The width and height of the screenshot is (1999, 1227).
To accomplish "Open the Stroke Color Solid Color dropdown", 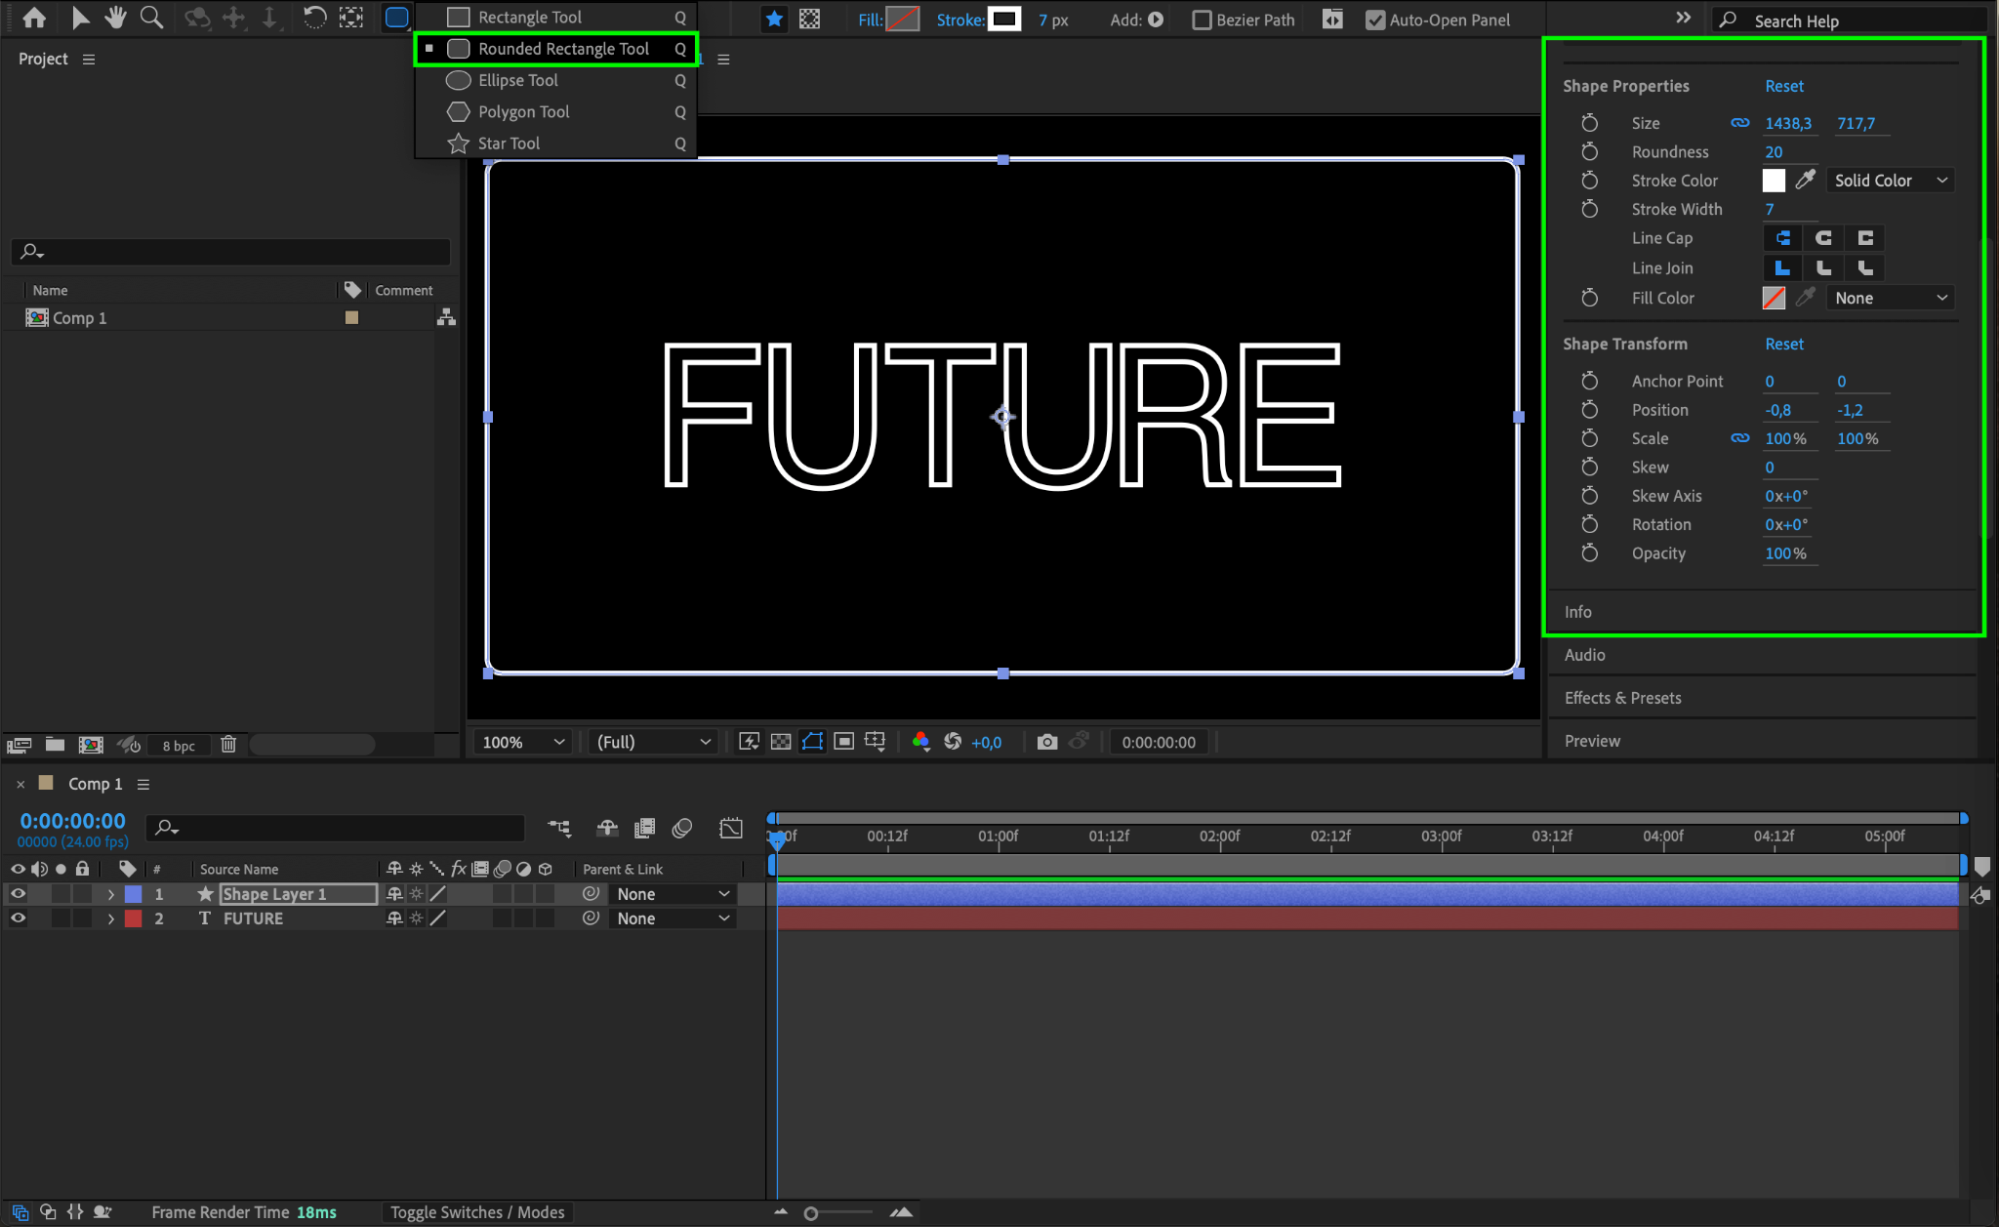I will click(1890, 180).
